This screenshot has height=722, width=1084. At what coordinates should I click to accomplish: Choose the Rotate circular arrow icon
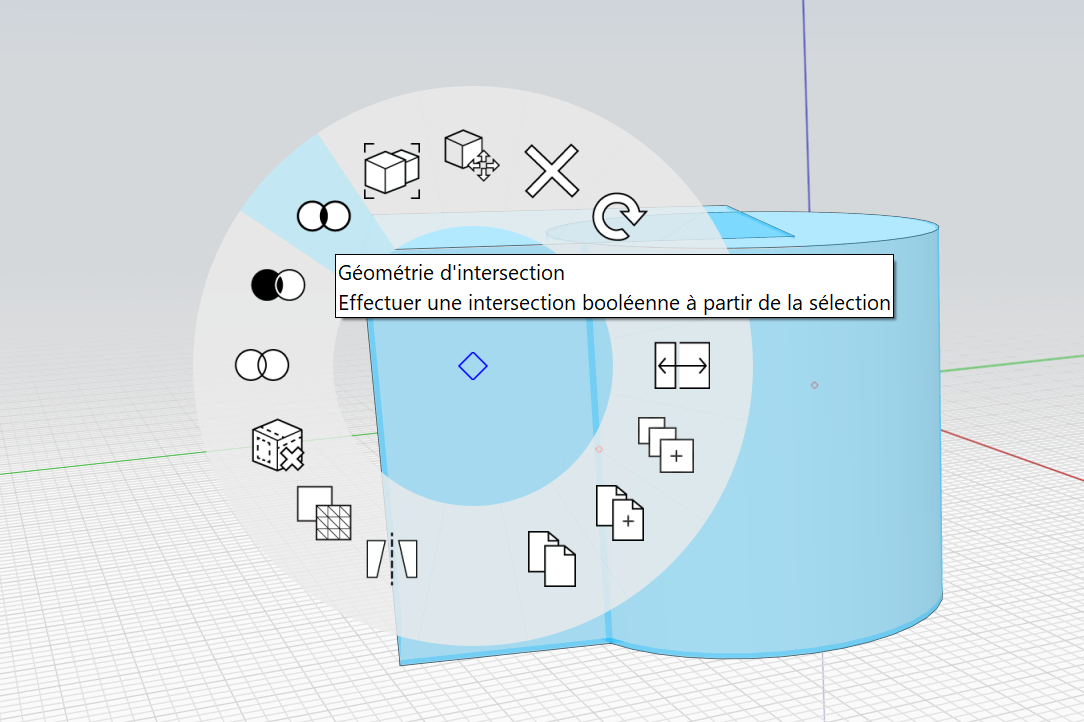click(x=619, y=218)
